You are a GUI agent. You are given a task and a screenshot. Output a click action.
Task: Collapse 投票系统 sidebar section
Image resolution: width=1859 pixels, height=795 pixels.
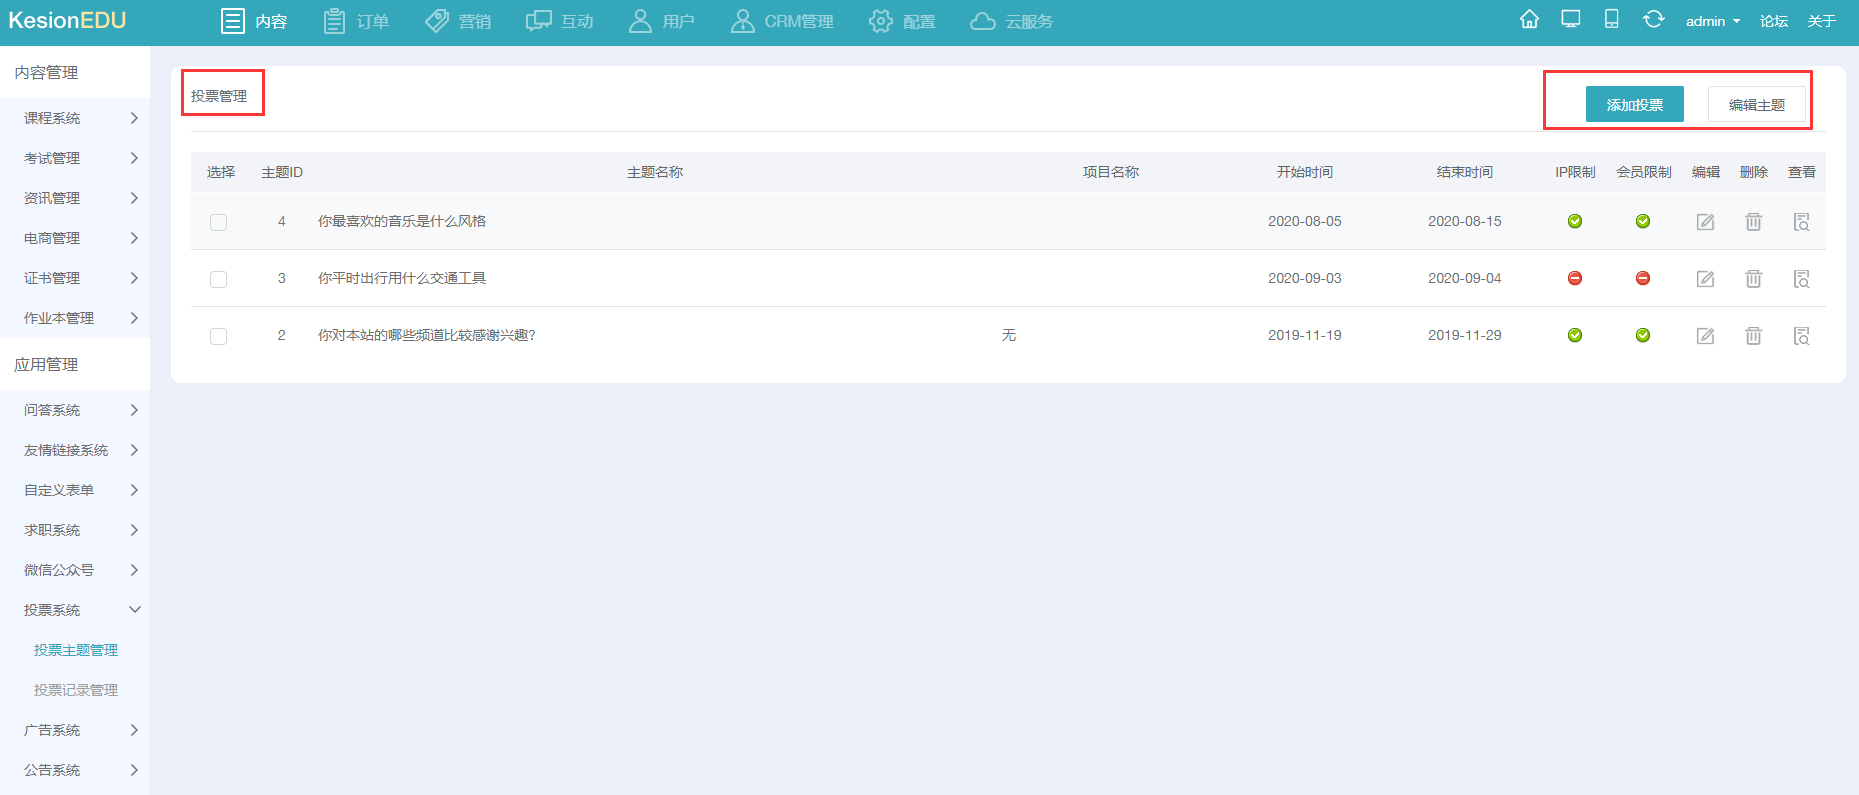point(75,610)
